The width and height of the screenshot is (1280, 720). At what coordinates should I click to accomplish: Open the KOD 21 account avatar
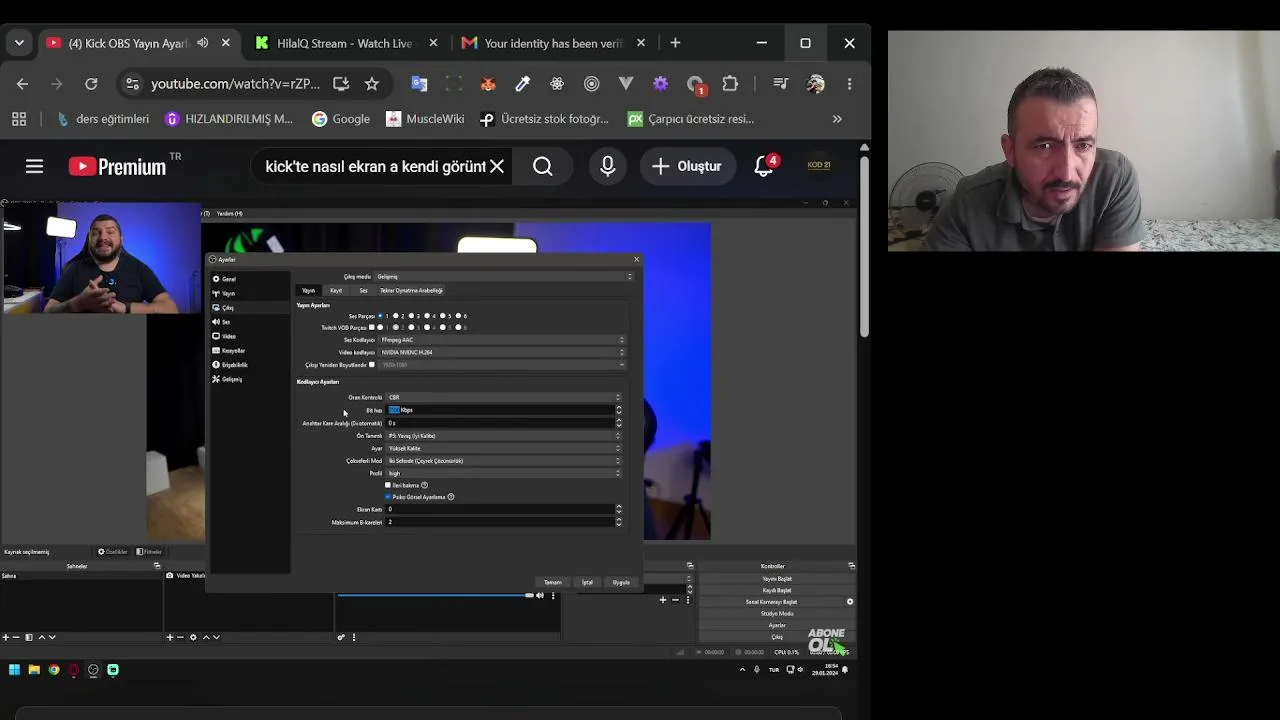[x=819, y=166]
